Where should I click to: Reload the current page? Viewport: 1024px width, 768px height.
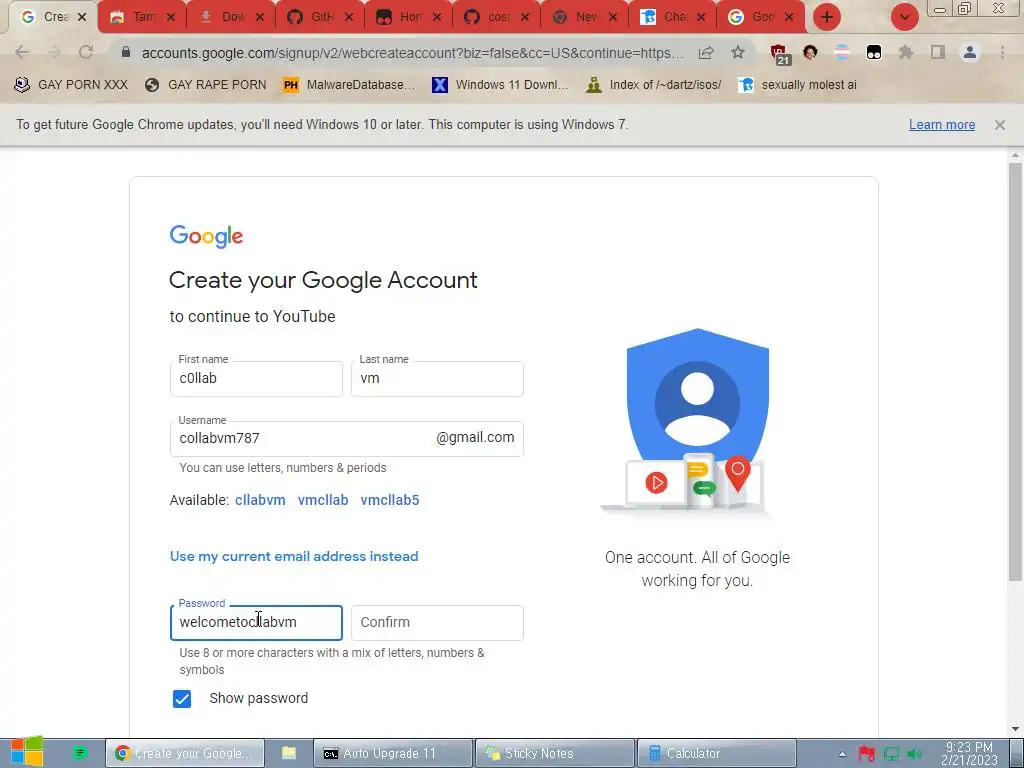[x=86, y=52]
